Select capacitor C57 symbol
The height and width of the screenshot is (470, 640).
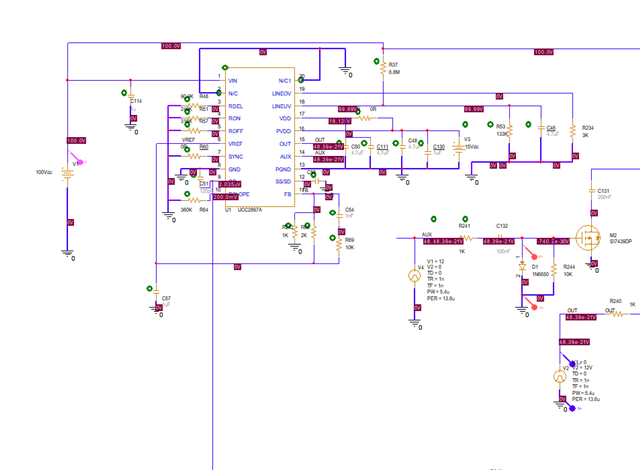[156, 292]
